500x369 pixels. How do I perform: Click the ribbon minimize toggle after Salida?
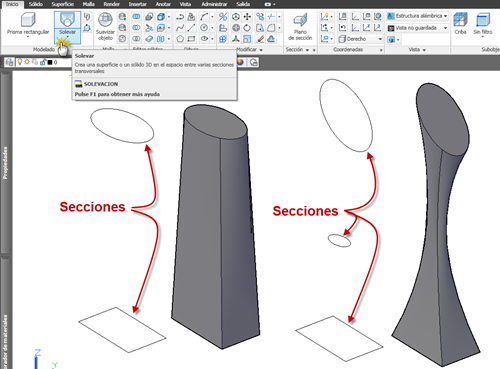[268, 4]
